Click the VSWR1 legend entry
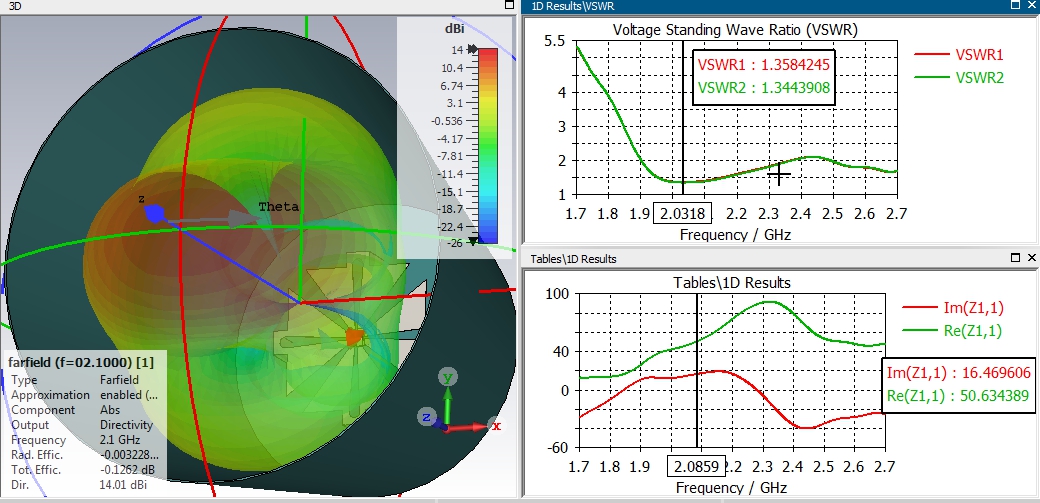This screenshot has height=503, width=1040. pos(959,54)
